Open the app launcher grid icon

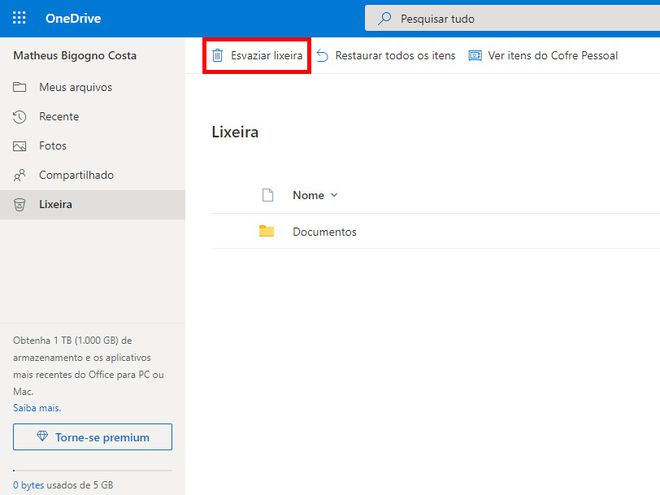tap(19, 18)
